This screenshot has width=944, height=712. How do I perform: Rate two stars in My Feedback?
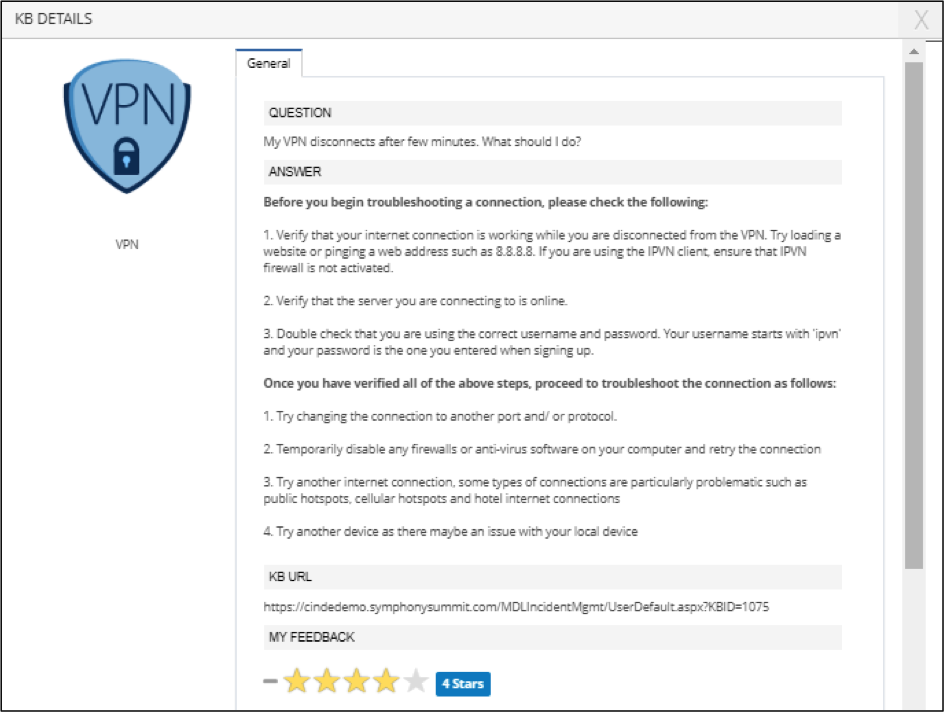(x=327, y=681)
